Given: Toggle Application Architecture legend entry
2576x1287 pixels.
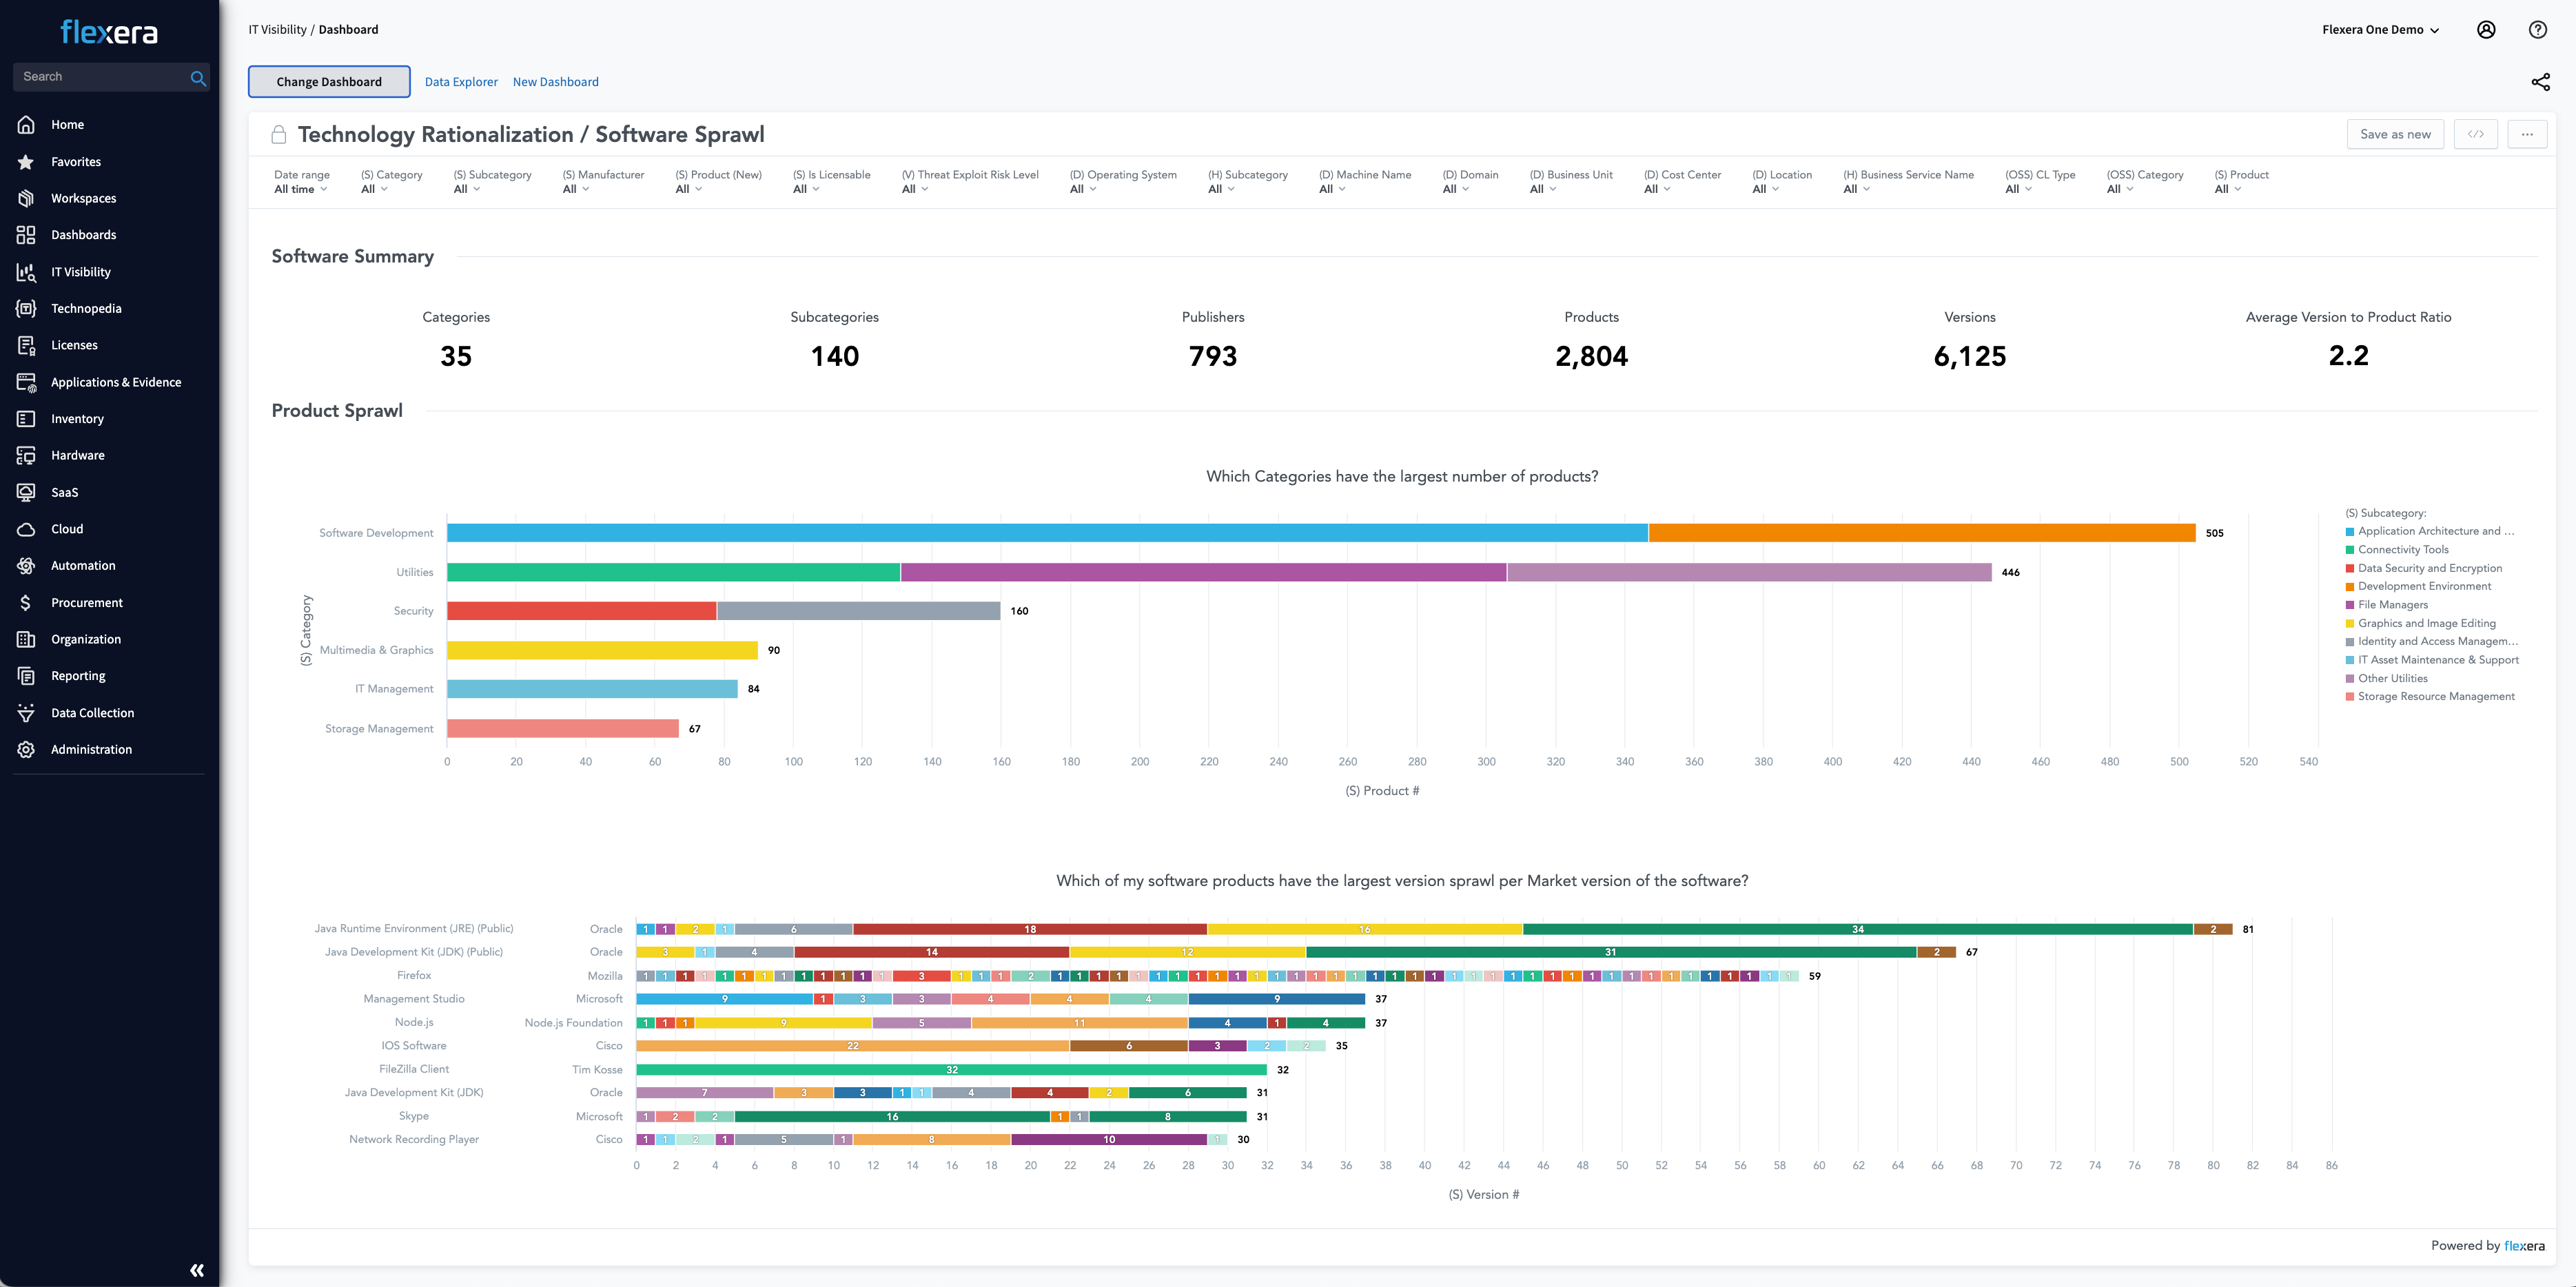Looking at the screenshot, I should [2429, 531].
